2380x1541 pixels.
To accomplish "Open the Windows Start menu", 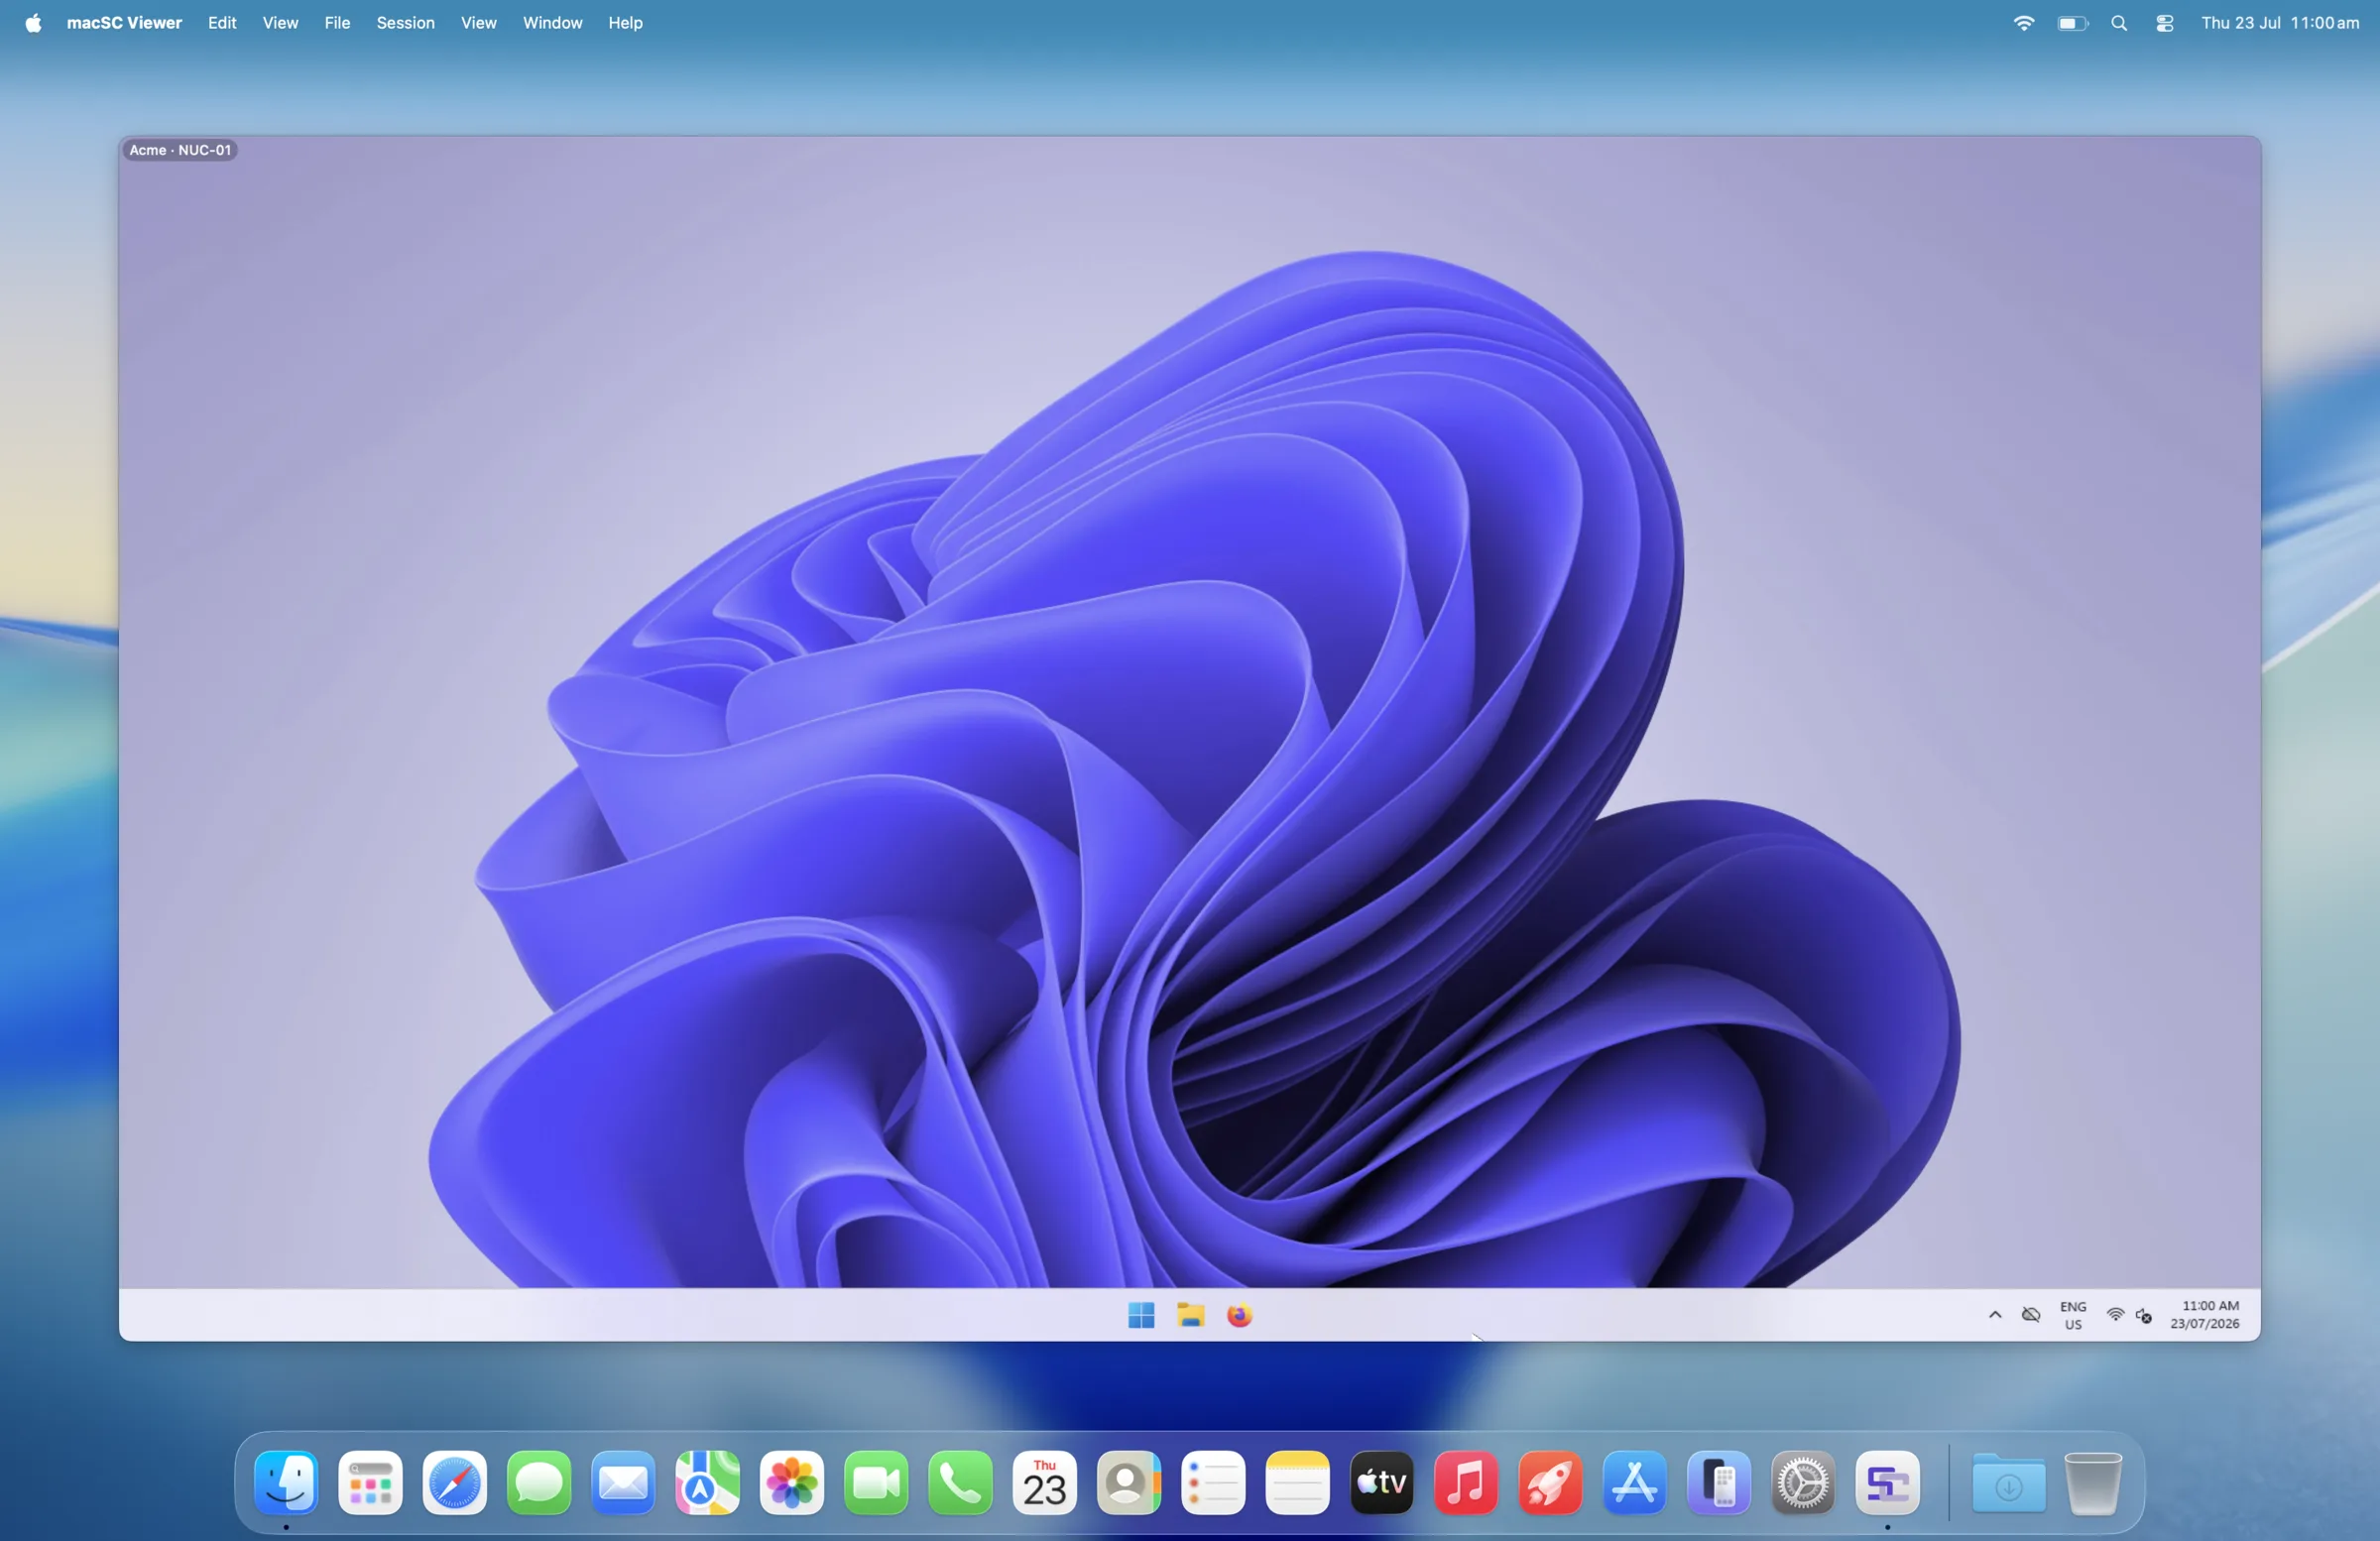I will tap(1141, 1315).
